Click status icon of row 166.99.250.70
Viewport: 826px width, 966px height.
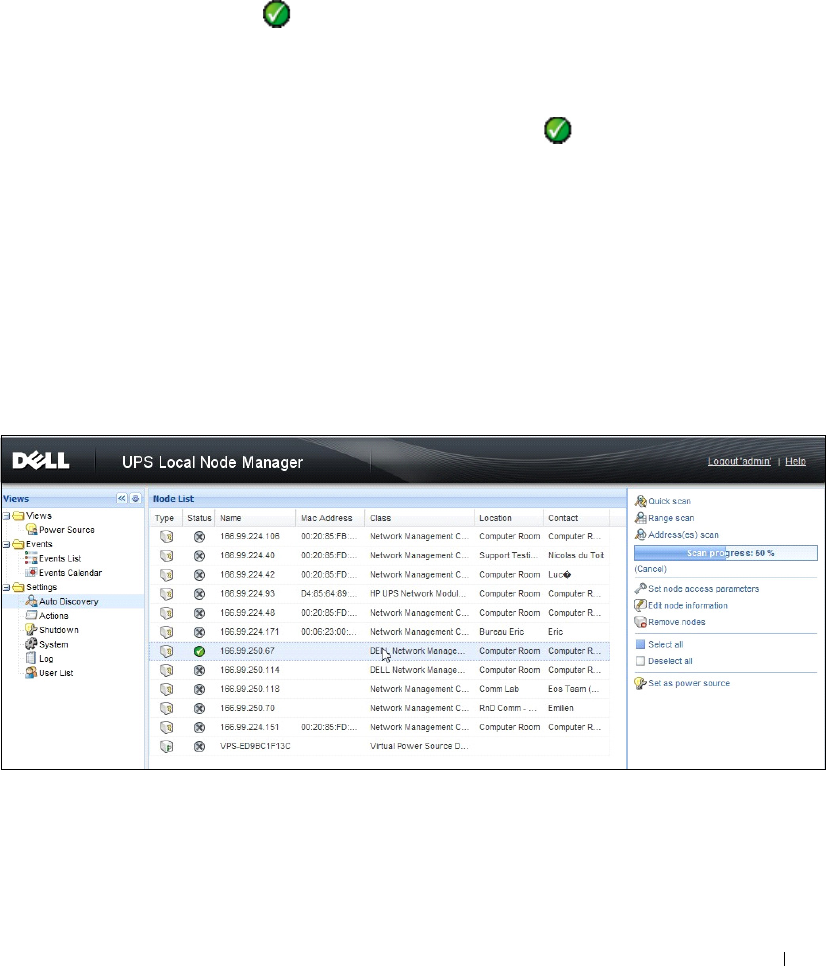click(x=199, y=708)
